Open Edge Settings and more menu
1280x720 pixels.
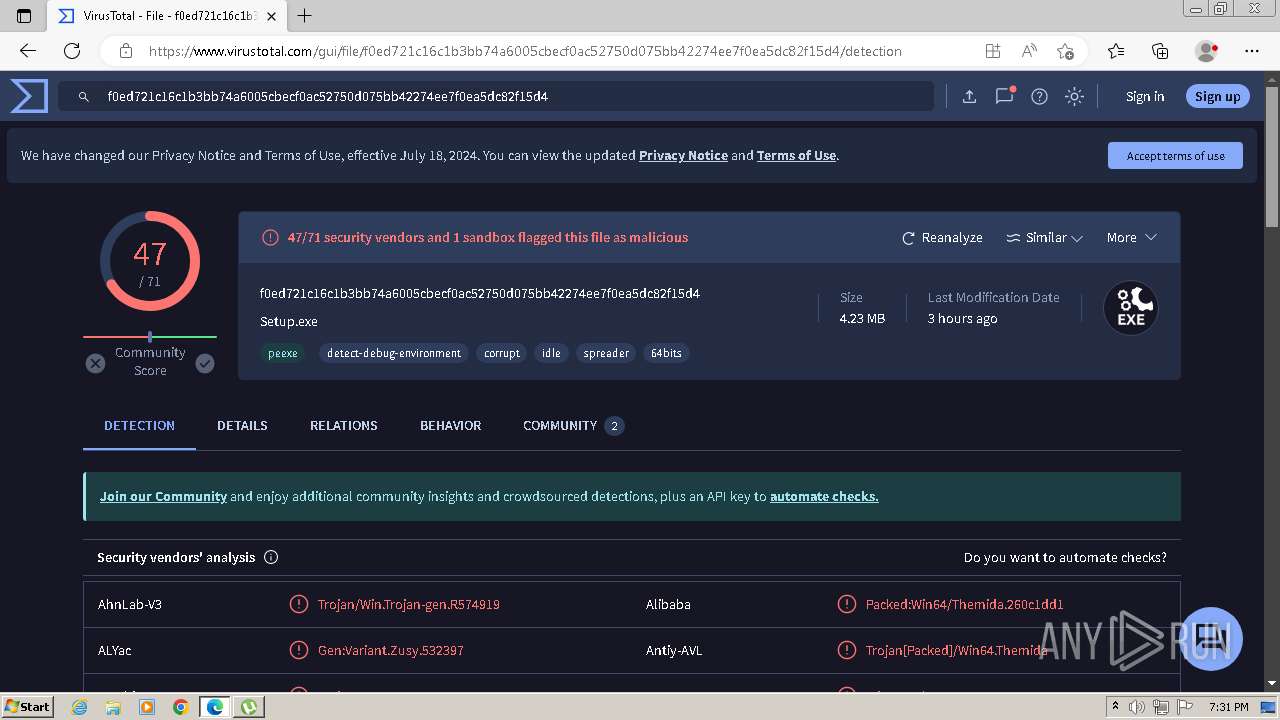tap(1252, 51)
